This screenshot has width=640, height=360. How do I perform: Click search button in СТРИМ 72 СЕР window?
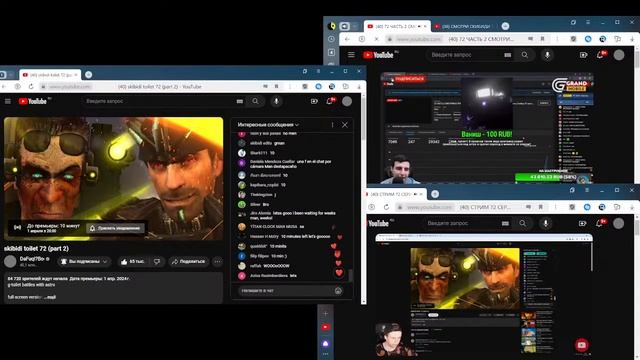522,223
